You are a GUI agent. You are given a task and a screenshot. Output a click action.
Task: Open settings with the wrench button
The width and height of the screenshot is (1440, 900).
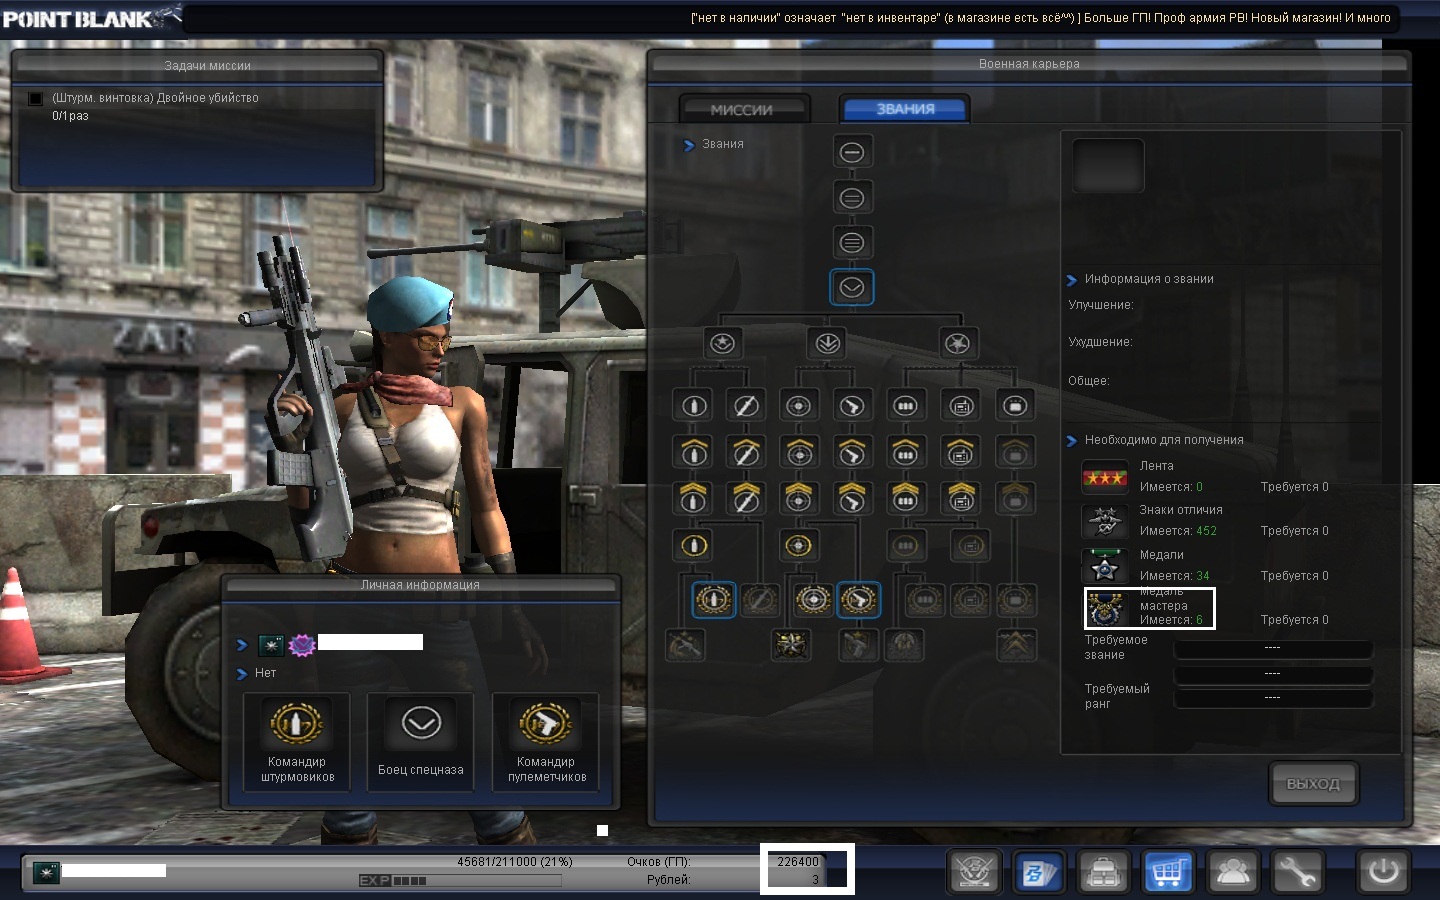[x=1297, y=872]
